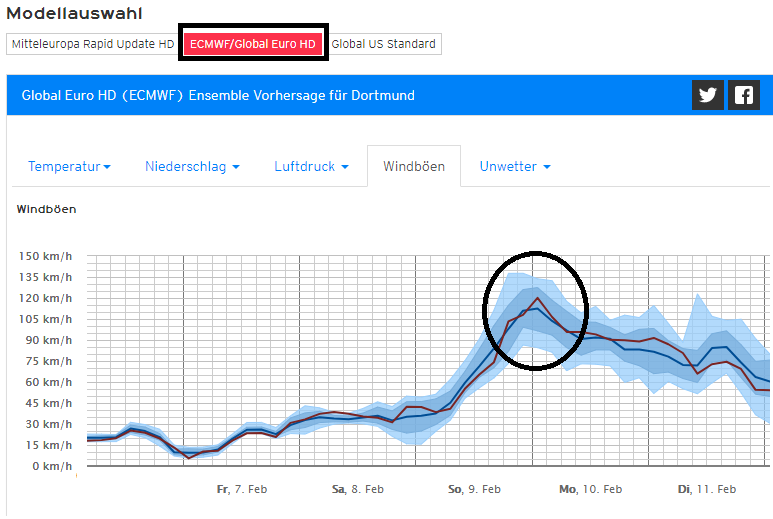Select Mitteleuropa Rapid Update HD model
This screenshot has width=773, height=519.
coord(93,44)
